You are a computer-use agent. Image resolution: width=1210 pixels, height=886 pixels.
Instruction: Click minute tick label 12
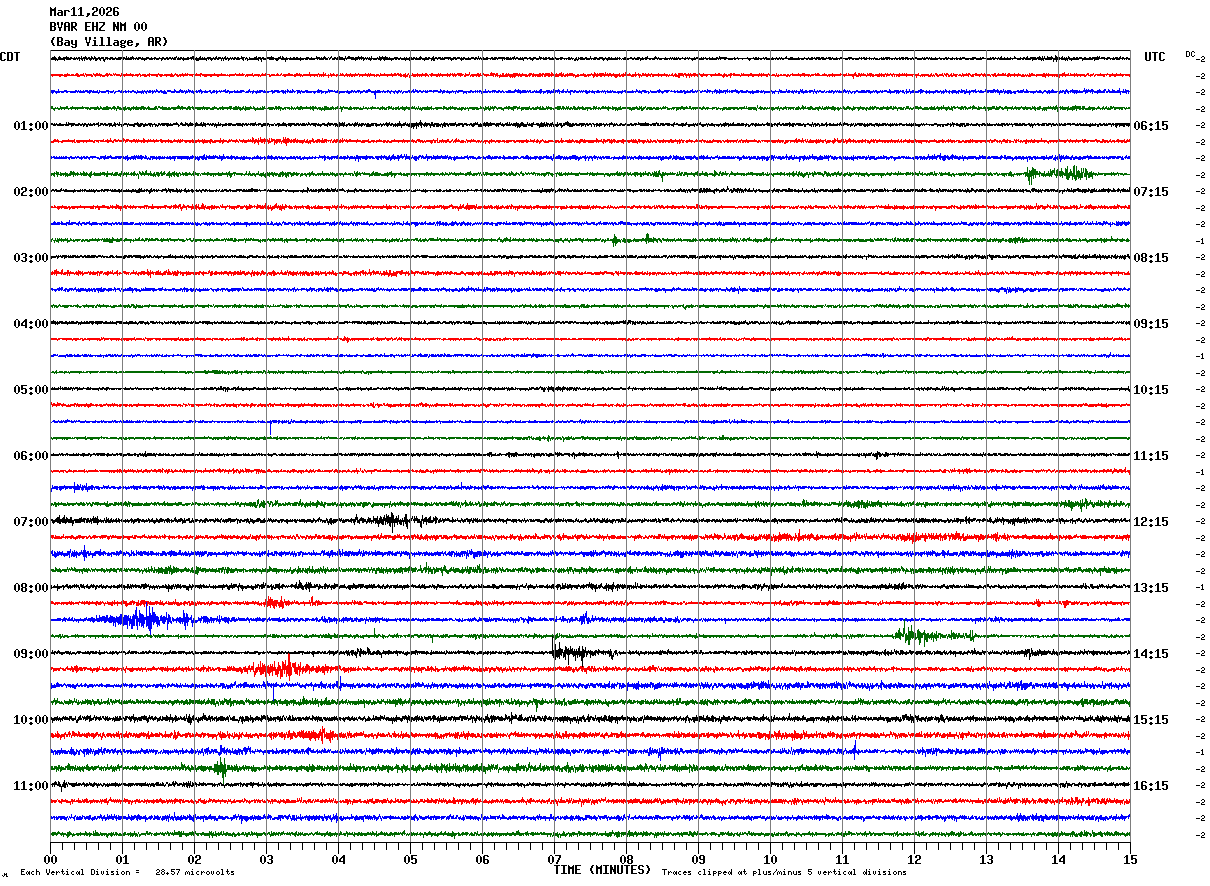click(x=914, y=859)
